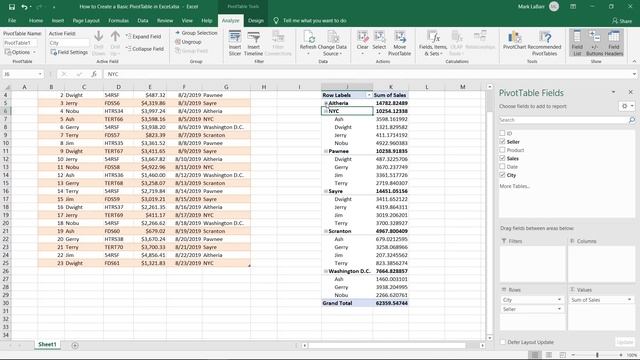Click the Share button
This screenshot has height=360, width=640.
click(x=622, y=20)
